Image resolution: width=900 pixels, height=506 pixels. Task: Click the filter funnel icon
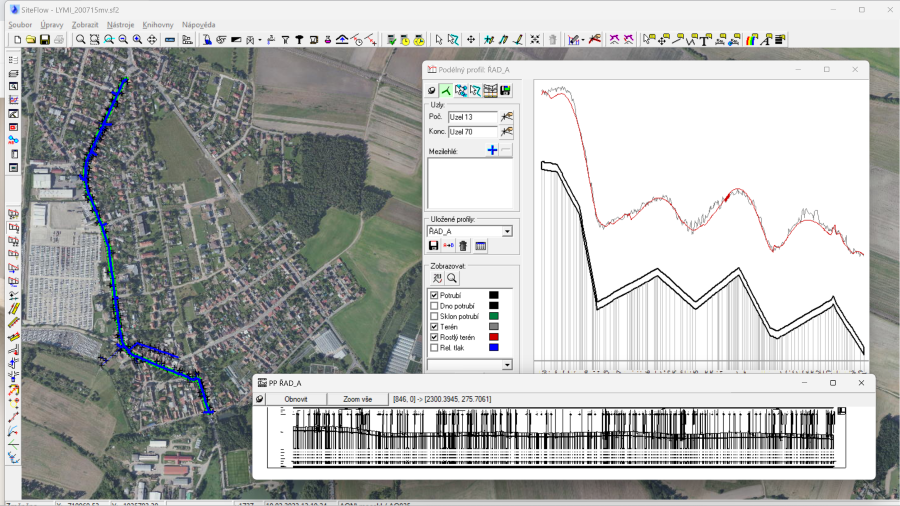(x=285, y=40)
